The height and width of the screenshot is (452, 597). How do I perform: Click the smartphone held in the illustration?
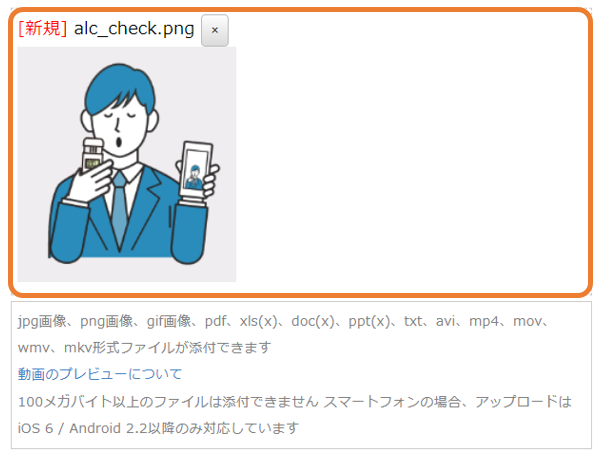point(196,169)
